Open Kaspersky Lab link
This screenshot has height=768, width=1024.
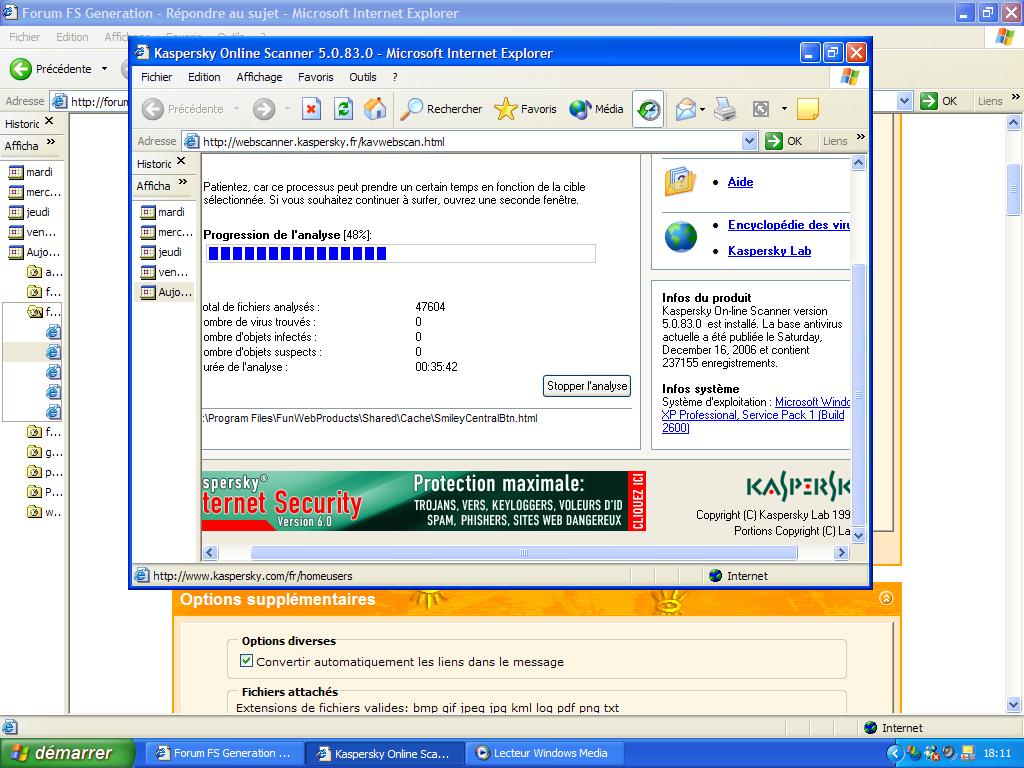(x=769, y=251)
